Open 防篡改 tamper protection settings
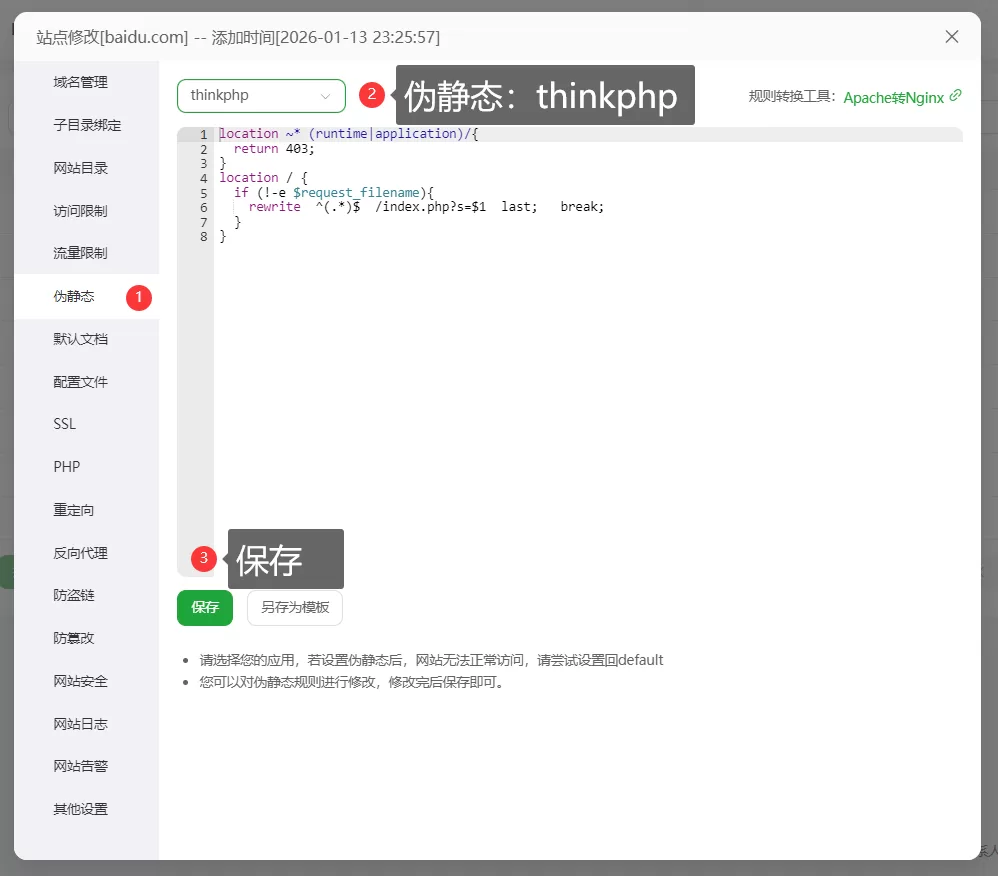Image resolution: width=998 pixels, height=876 pixels. pyautogui.click(x=73, y=637)
